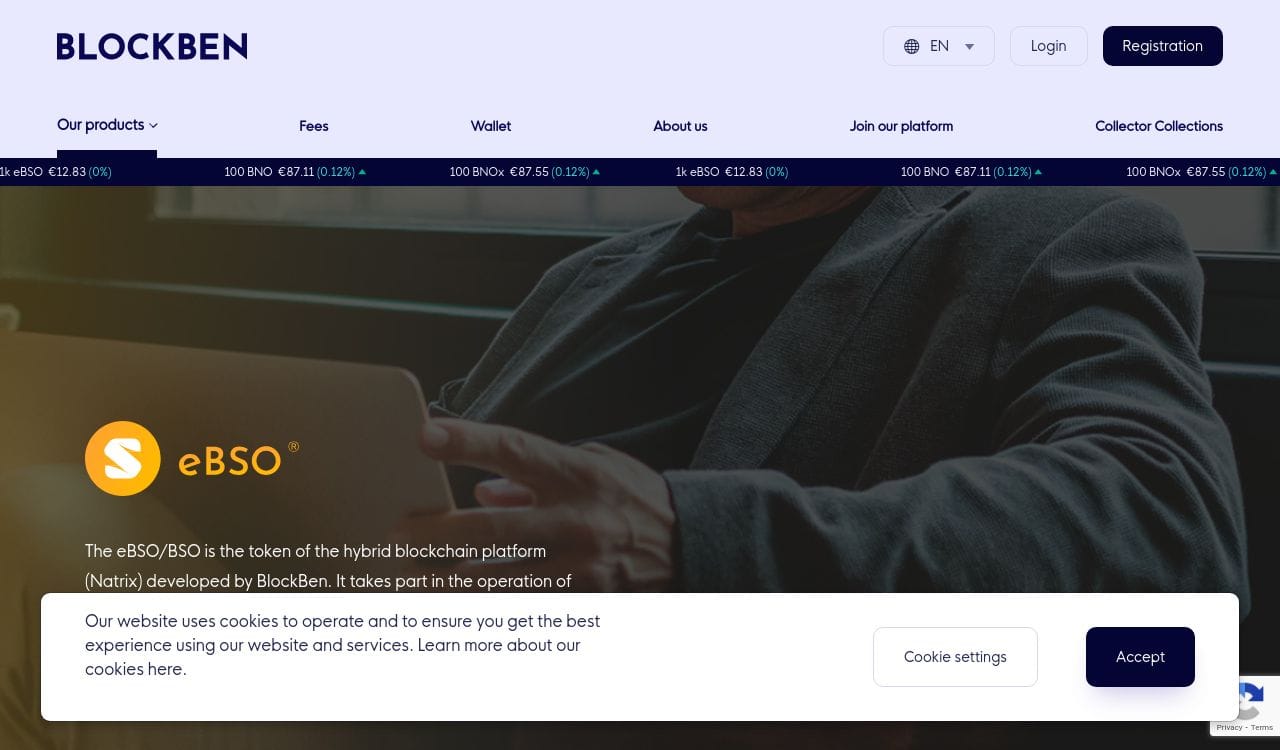1280x750 pixels.
Task: Open the About us page
Action: click(680, 126)
